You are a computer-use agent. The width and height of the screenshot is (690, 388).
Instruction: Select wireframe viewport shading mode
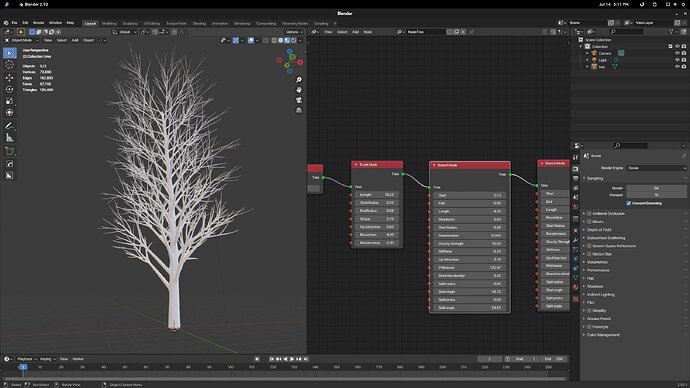(274, 40)
